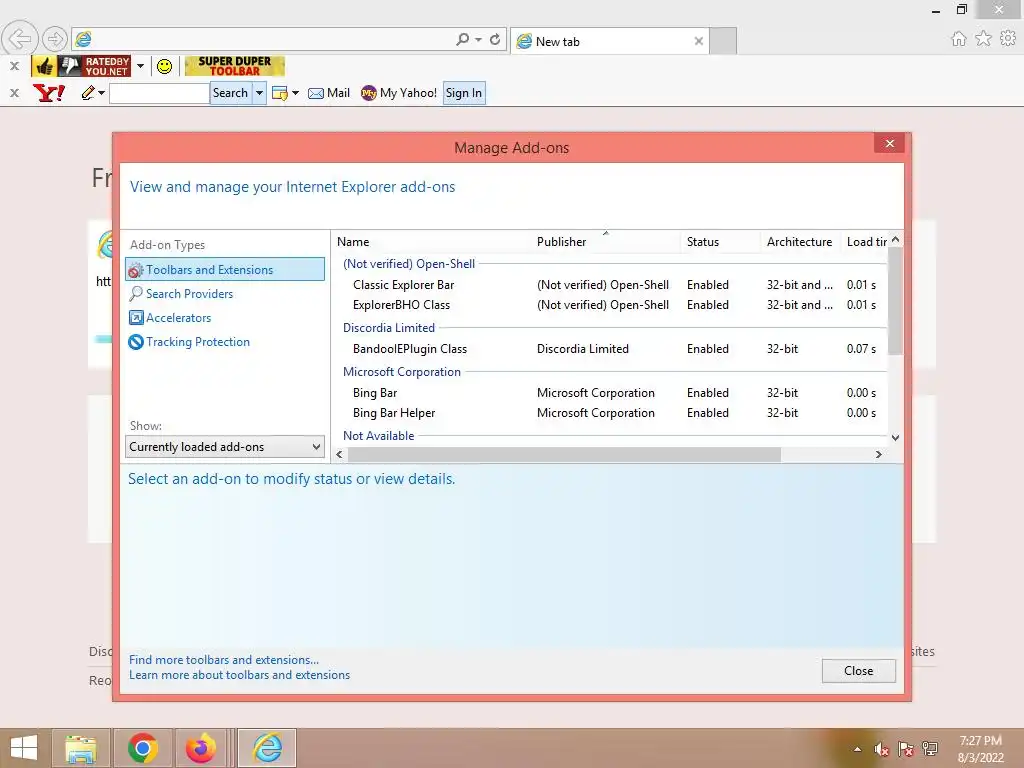Click the add-on list vertical scrollbar thumb
Image resolution: width=1024 pixels, height=768 pixels.
coord(895,302)
